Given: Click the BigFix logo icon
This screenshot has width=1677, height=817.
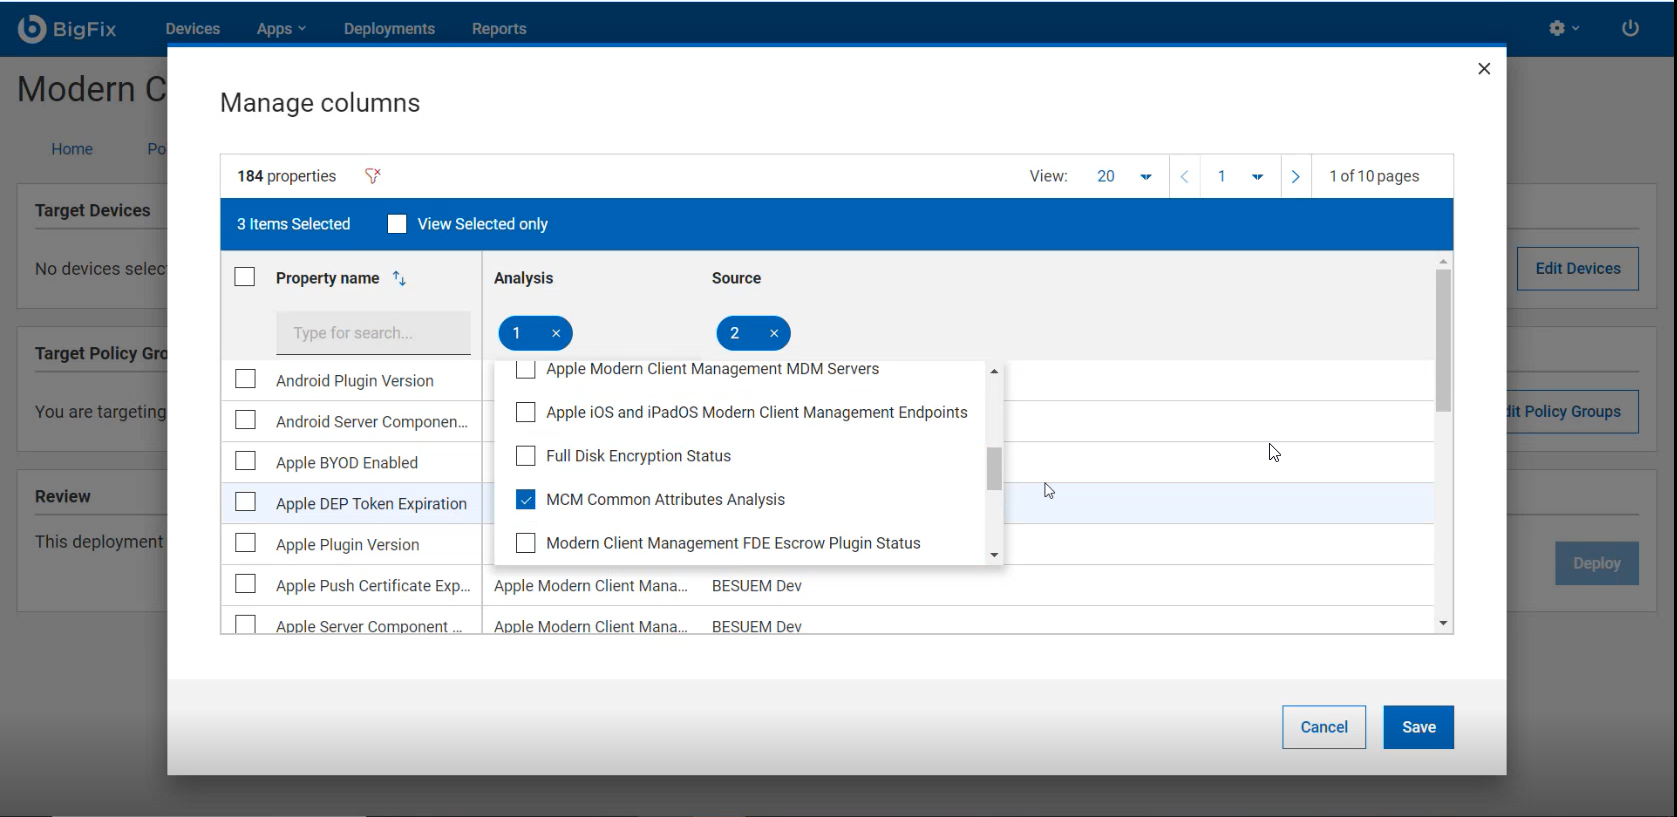Looking at the screenshot, I should click(32, 29).
